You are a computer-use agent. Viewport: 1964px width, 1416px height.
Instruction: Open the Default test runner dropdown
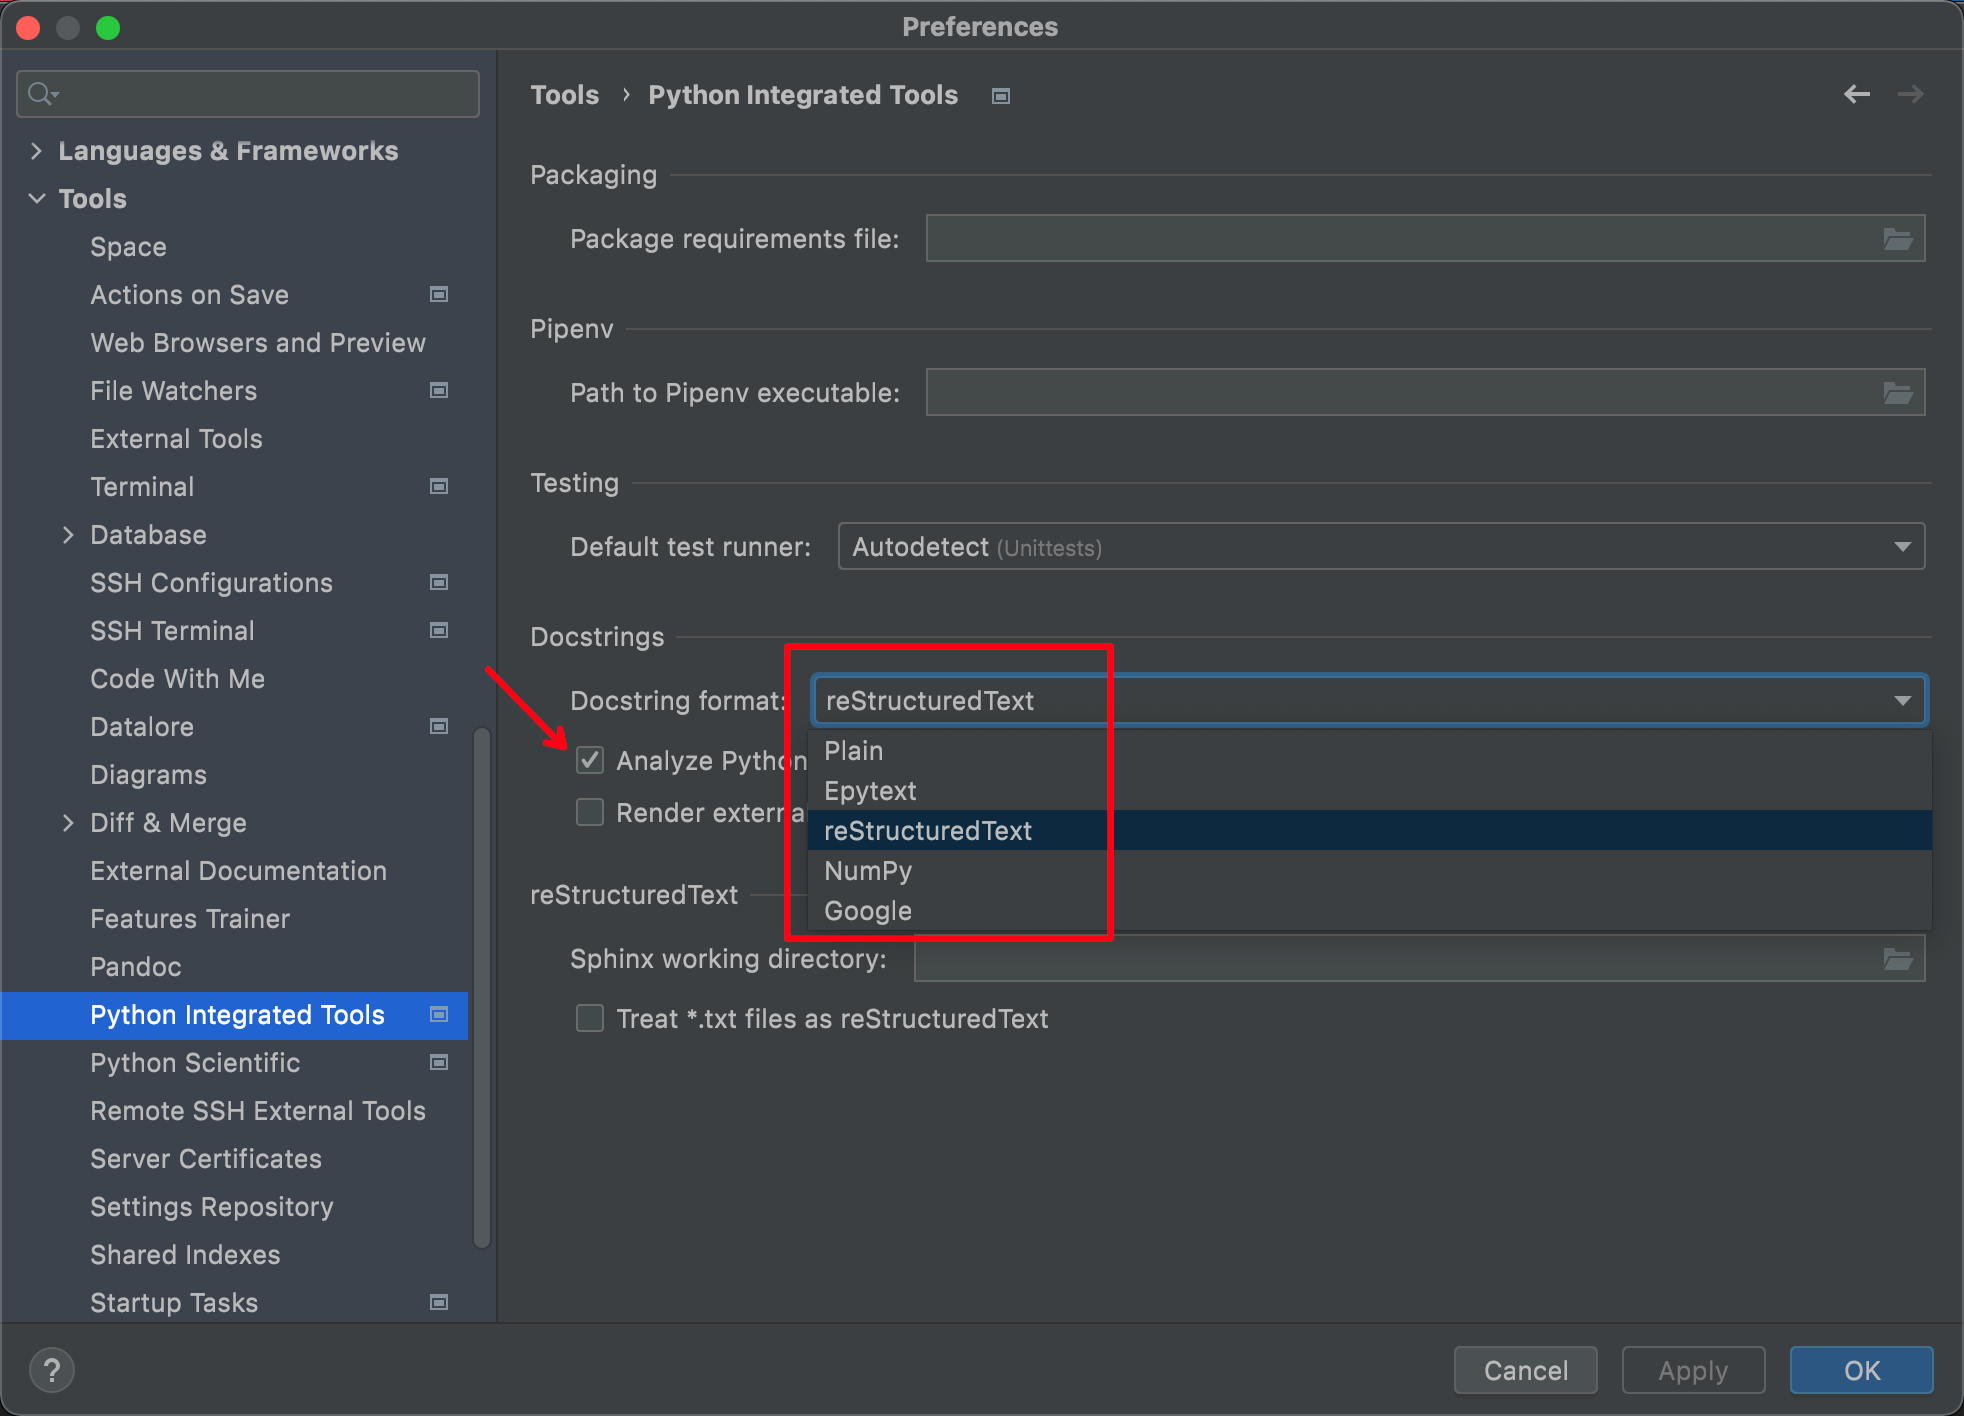coord(1380,547)
